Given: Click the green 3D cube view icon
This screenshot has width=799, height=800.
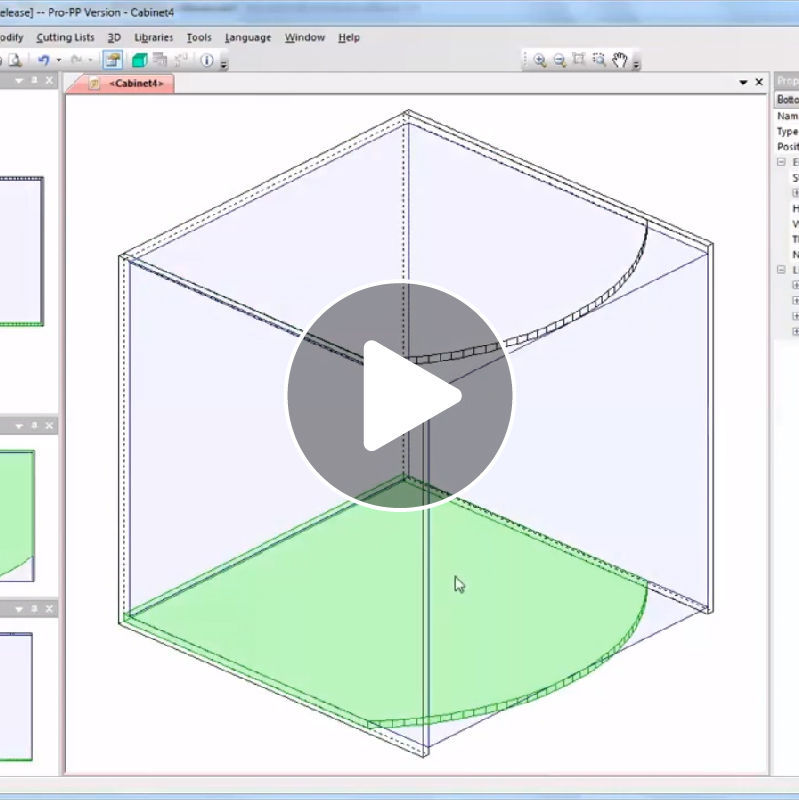Looking at the screenshot, I should pyautogui.click(x=139, y=61).
